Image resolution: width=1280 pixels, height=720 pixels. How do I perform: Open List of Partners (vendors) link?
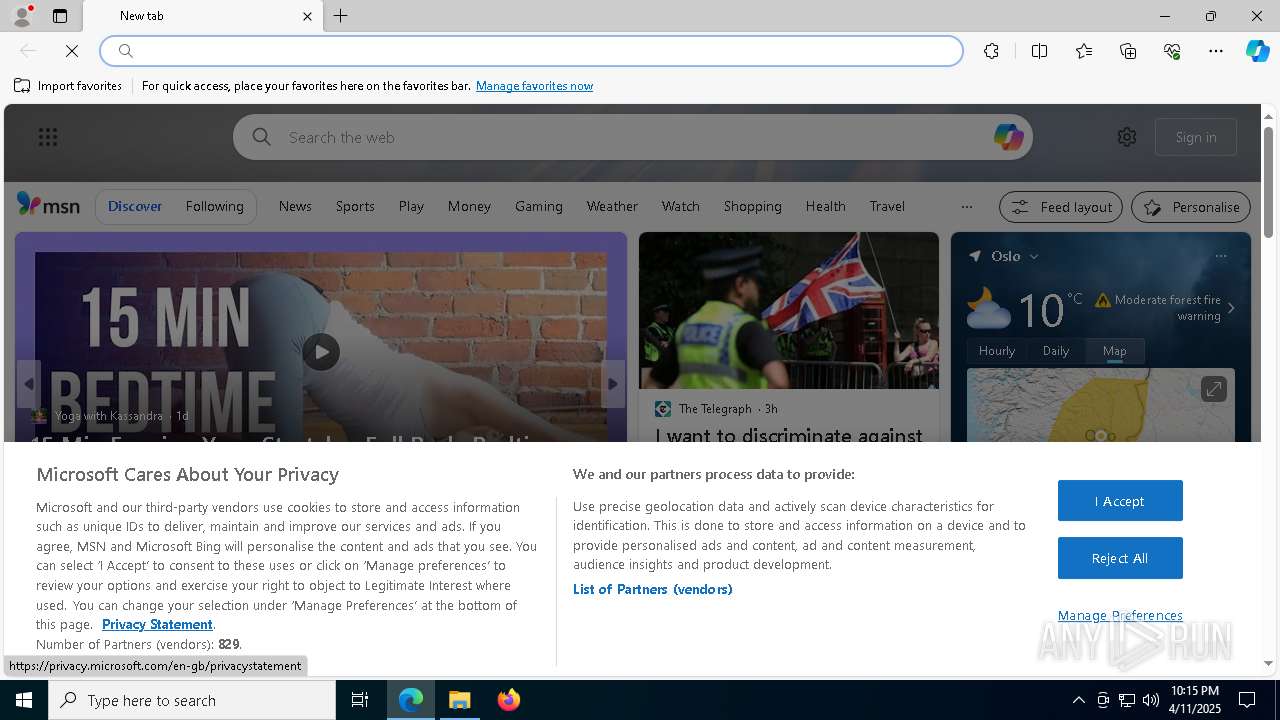point(653,589)
